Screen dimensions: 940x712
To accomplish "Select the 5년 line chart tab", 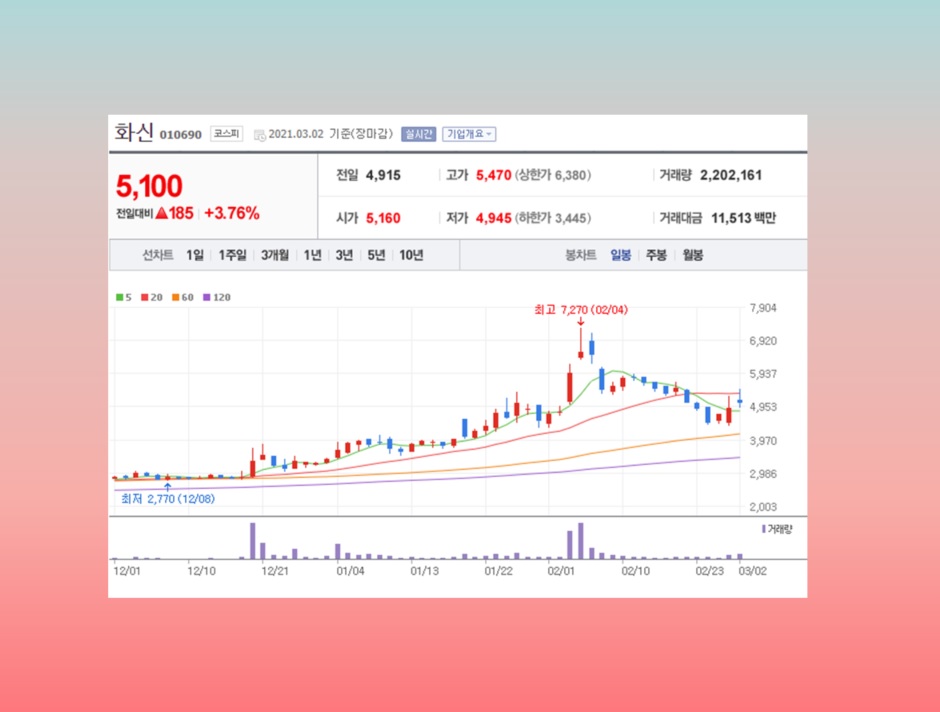I will click(376, 255).
